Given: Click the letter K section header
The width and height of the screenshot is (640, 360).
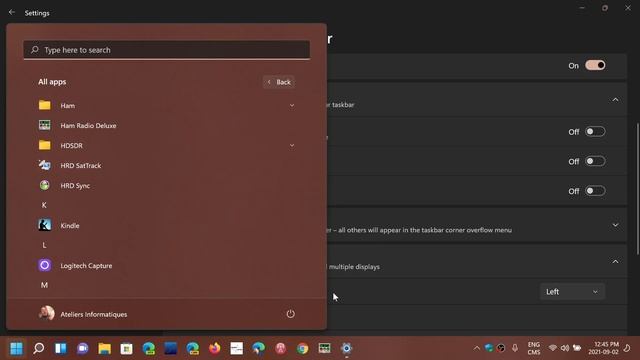Looking at the screenshot, I should tap(44, 205).
